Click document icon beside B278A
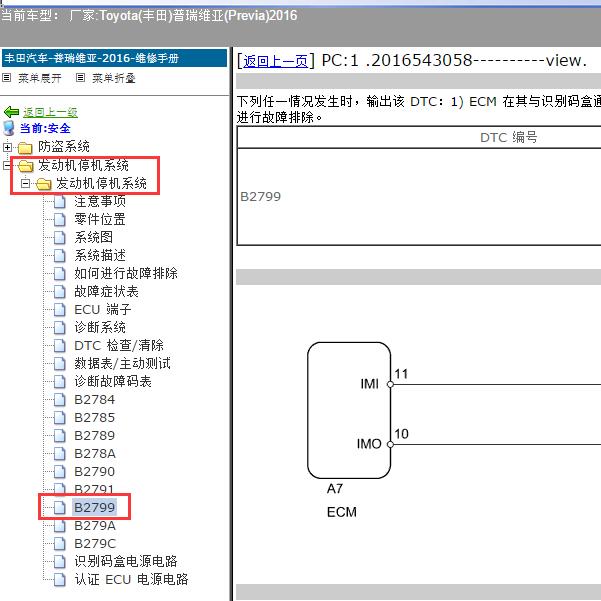Image resolution: width=601 pixels, height=601 pixels. coord(59,453)
